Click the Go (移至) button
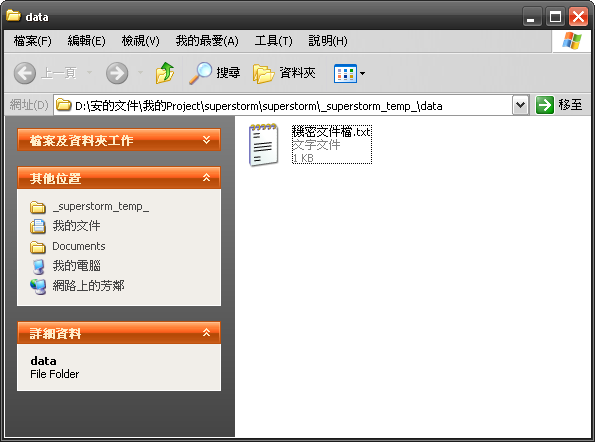The width and height of the screenshot is (595, 442). [x=559, y=105]
